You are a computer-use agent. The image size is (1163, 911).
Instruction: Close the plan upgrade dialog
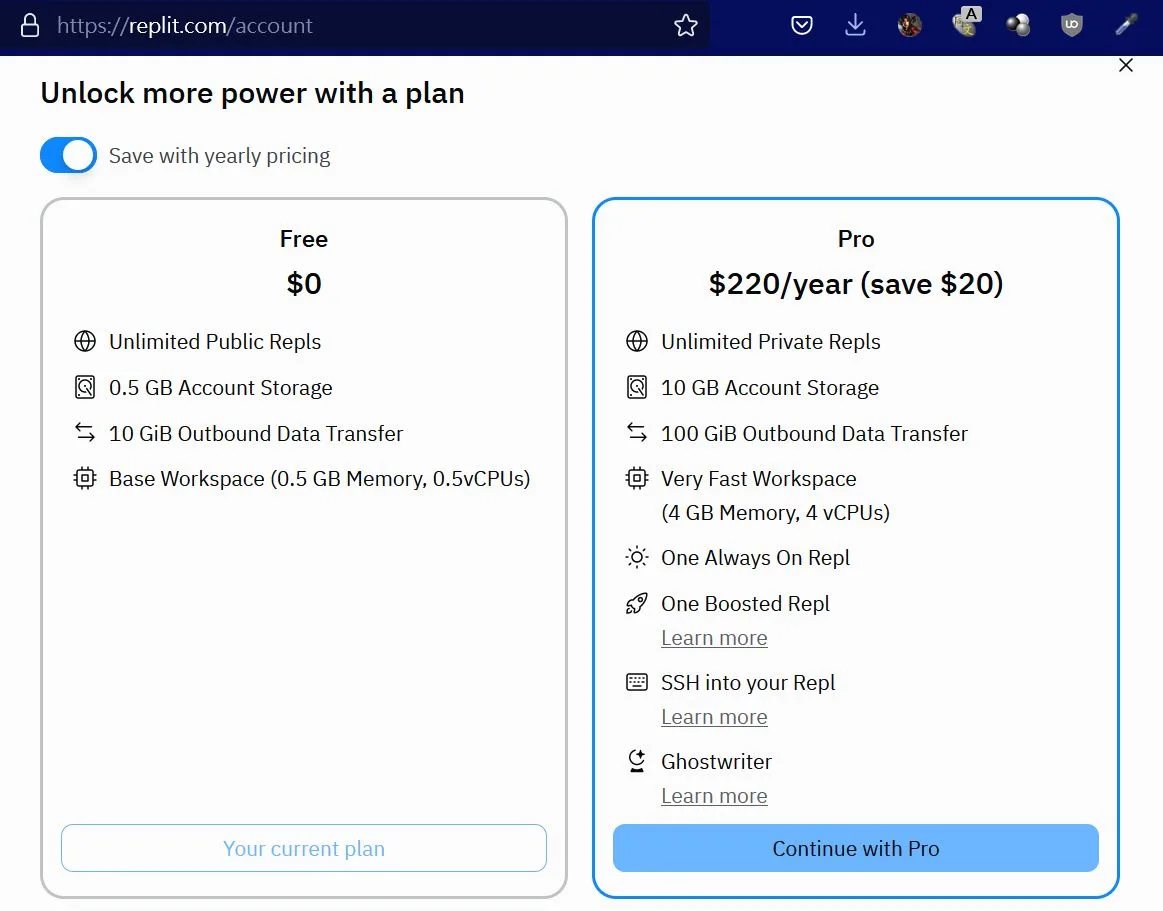tap(1125, 65)
